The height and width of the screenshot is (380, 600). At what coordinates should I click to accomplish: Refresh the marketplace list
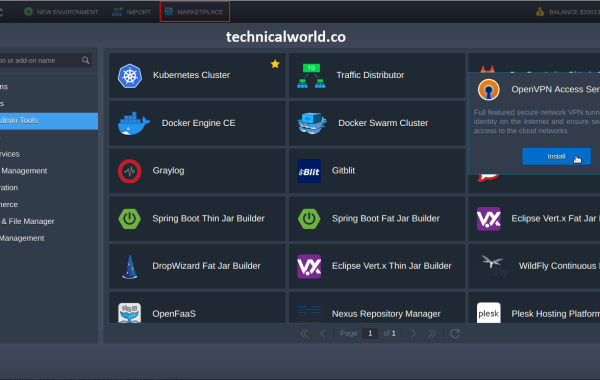click(x=455, y=334)
